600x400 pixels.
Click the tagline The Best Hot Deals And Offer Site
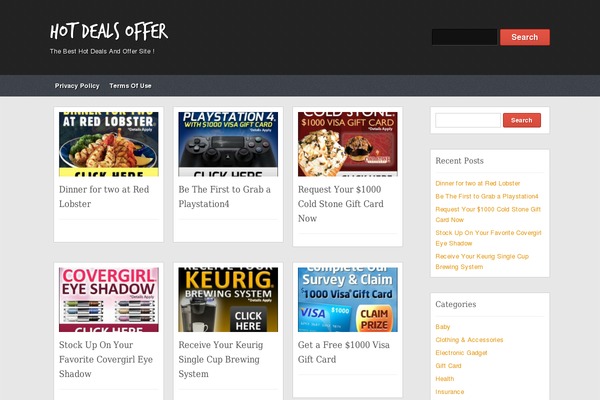coord(102,51)
